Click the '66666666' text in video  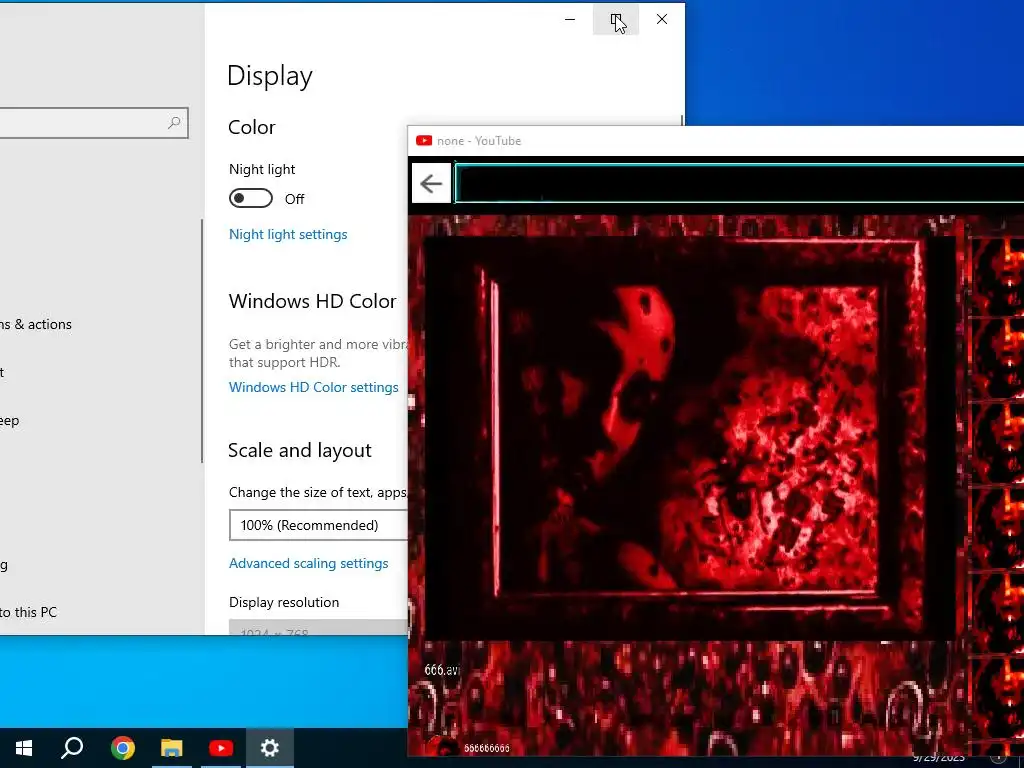pos(487,748)
